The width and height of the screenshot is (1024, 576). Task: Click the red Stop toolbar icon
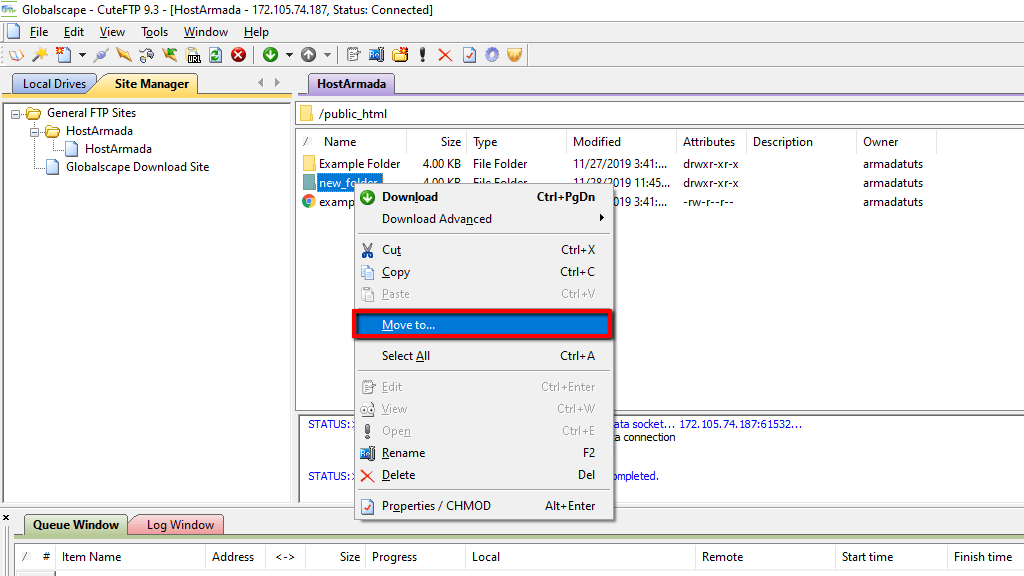click(238, 55)
